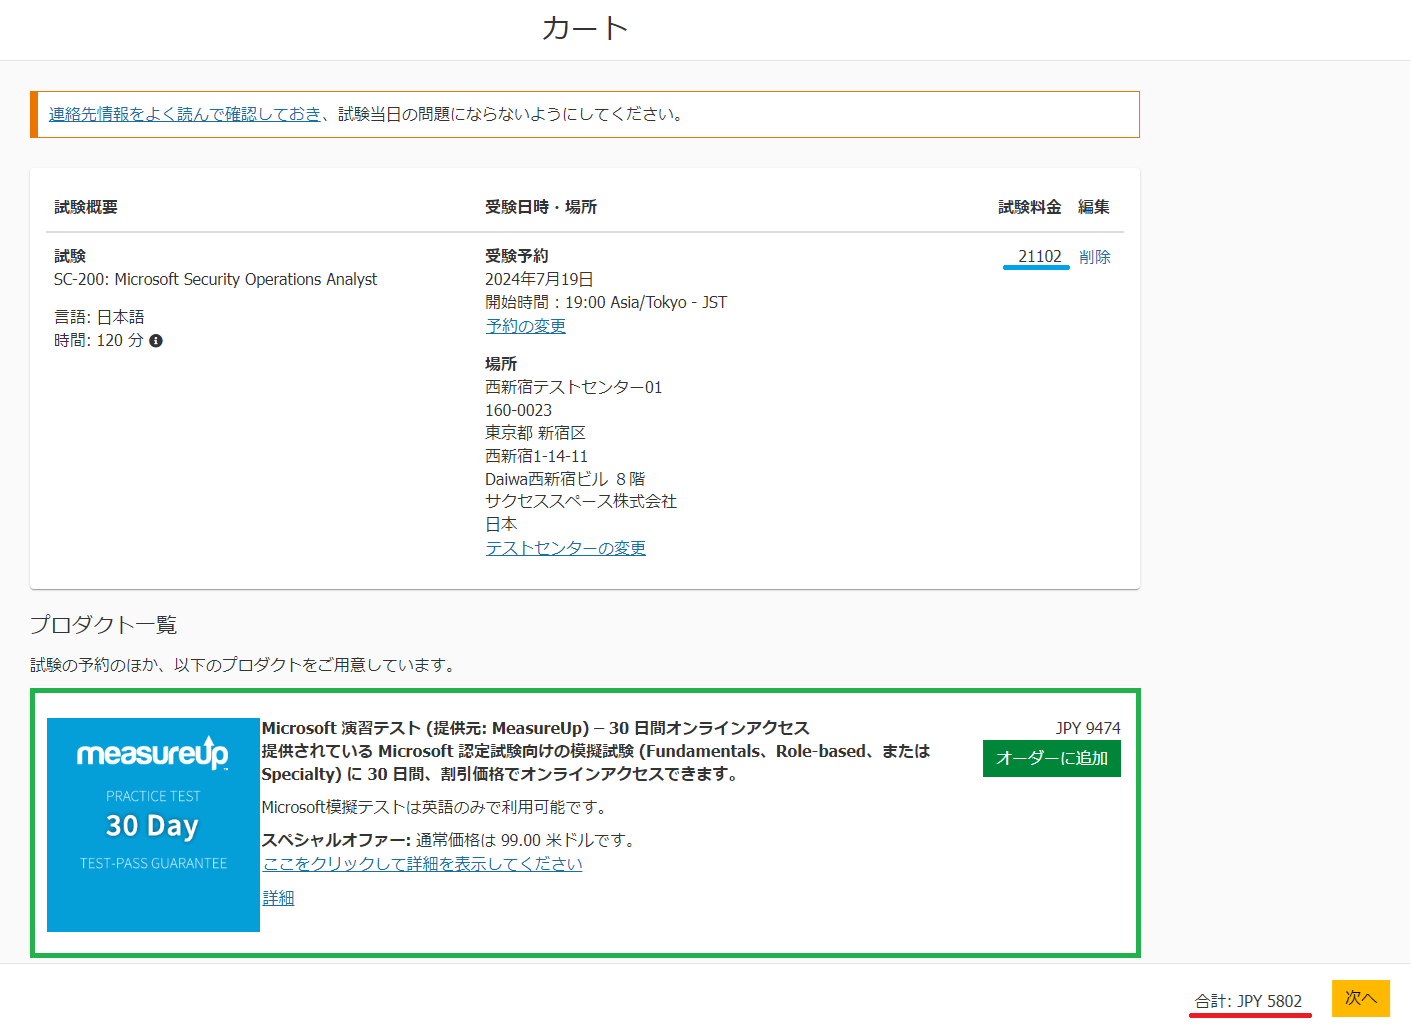Remove the exam via 削除 link
This screenshot has height=1024, width=1412.
1095,257
